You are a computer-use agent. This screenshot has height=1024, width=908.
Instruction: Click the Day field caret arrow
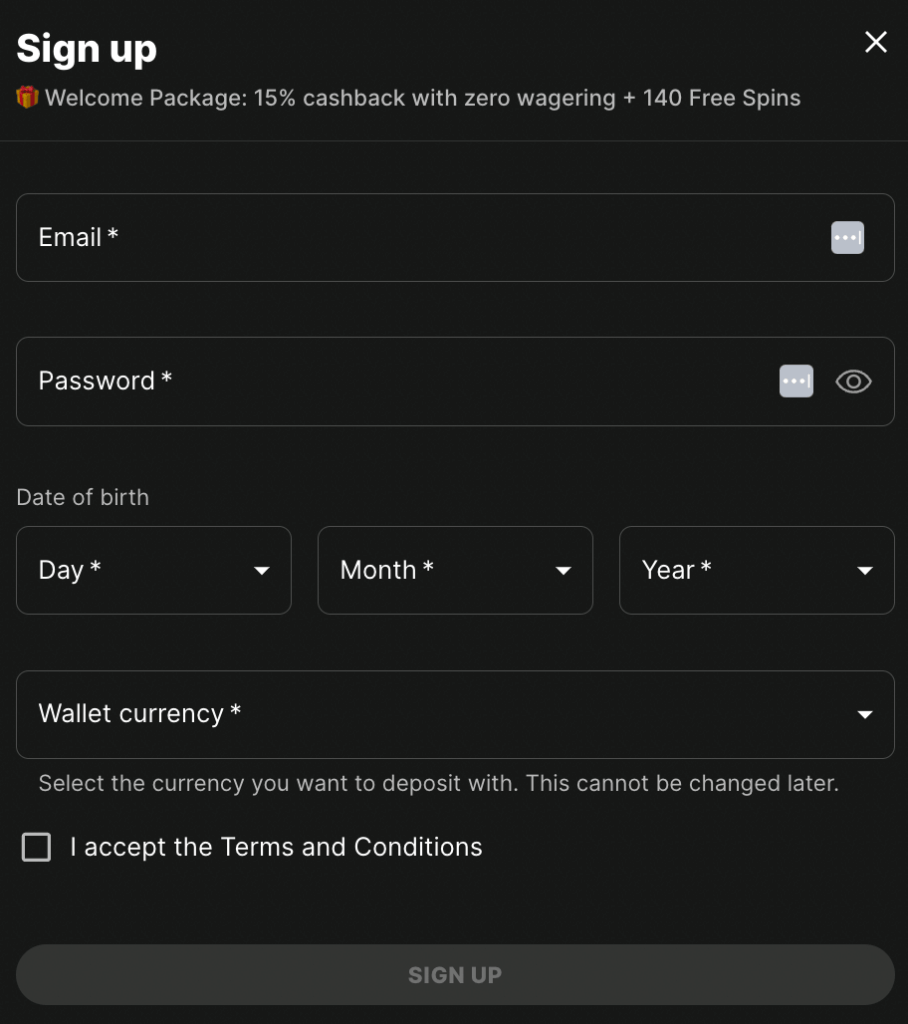tap(261, 571)
